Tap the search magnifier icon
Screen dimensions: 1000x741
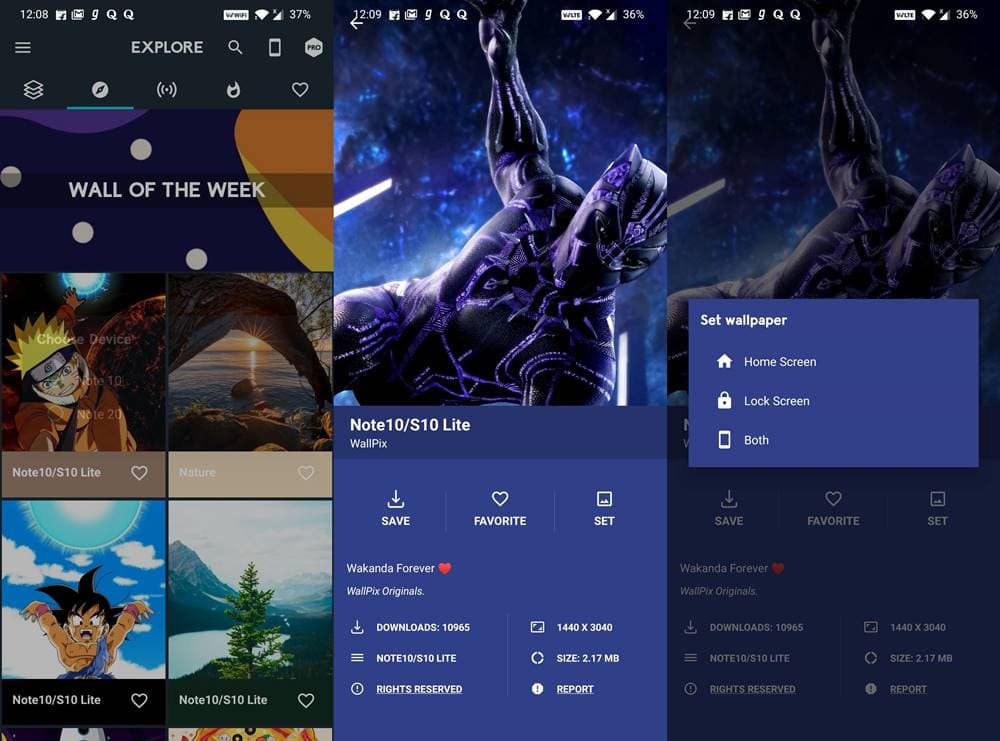235,47
